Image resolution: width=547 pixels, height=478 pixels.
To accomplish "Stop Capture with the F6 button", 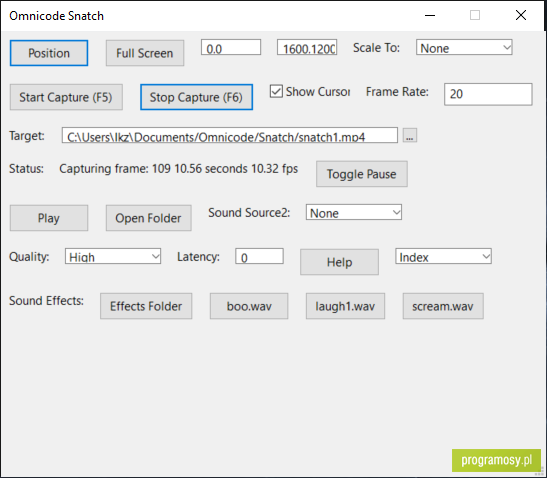I will [x=196, y=97].
